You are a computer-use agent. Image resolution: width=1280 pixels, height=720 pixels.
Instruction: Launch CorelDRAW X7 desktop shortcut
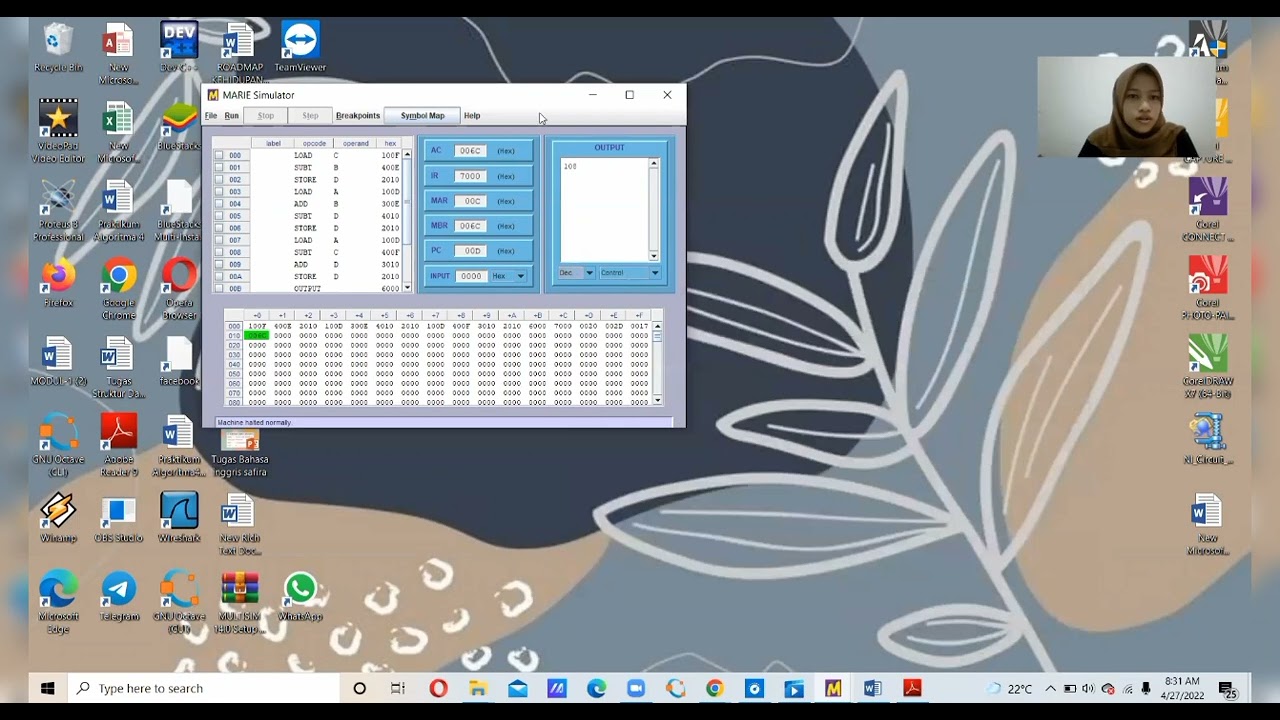[1207, 368]
